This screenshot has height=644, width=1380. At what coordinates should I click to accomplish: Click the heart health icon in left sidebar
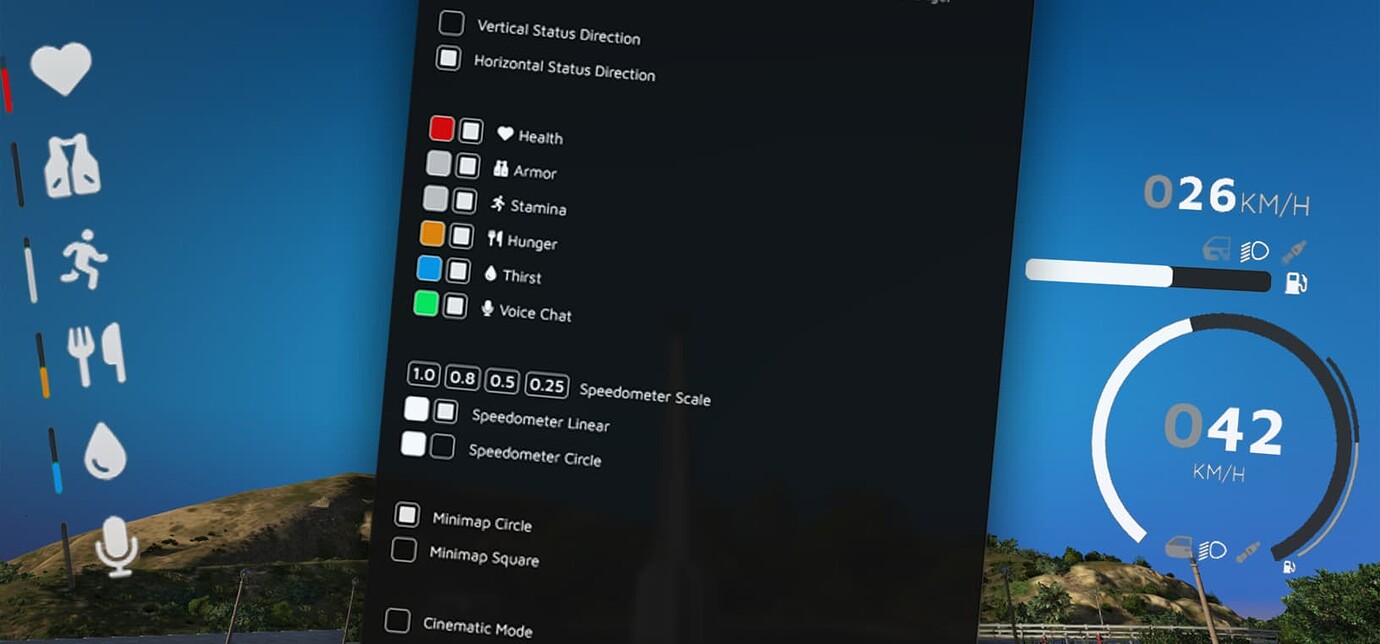click(x=64, y=70)
